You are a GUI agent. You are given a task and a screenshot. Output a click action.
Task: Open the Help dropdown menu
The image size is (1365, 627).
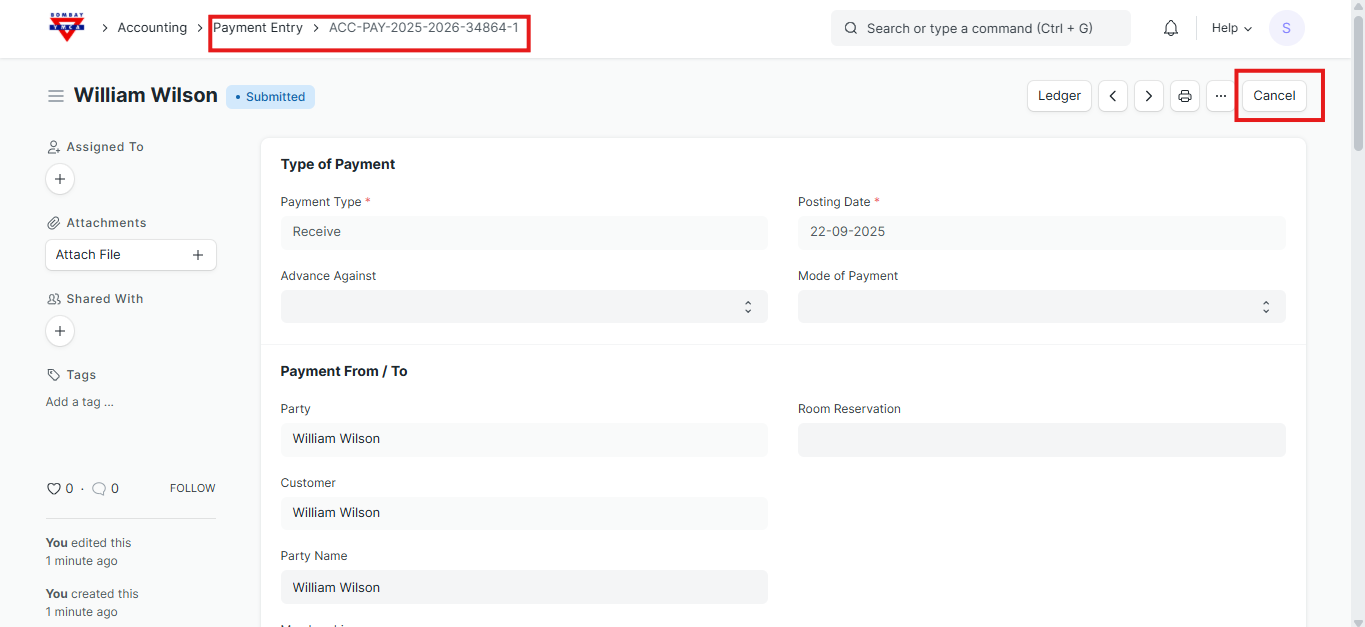[1231, 28]
